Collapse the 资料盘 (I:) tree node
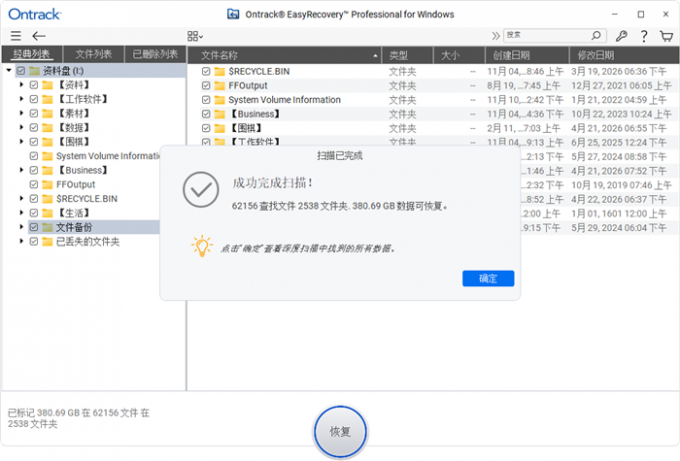The image size is (680, 461). point(9,70)
